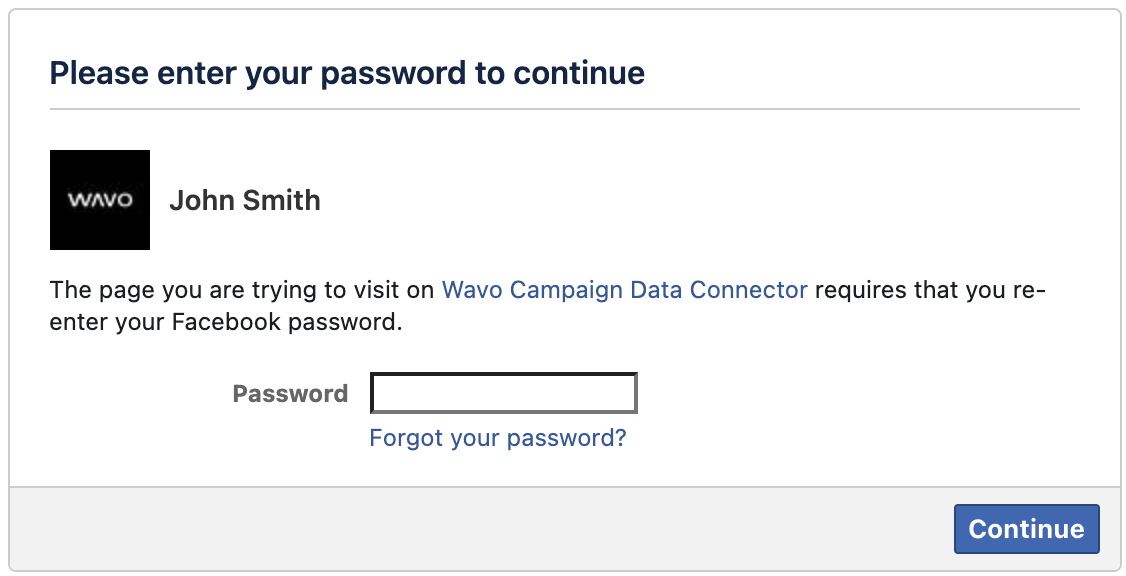The height and width of the screenshot is (576, 1126).
Task: Click the divider line below the title
Action: 564,109
